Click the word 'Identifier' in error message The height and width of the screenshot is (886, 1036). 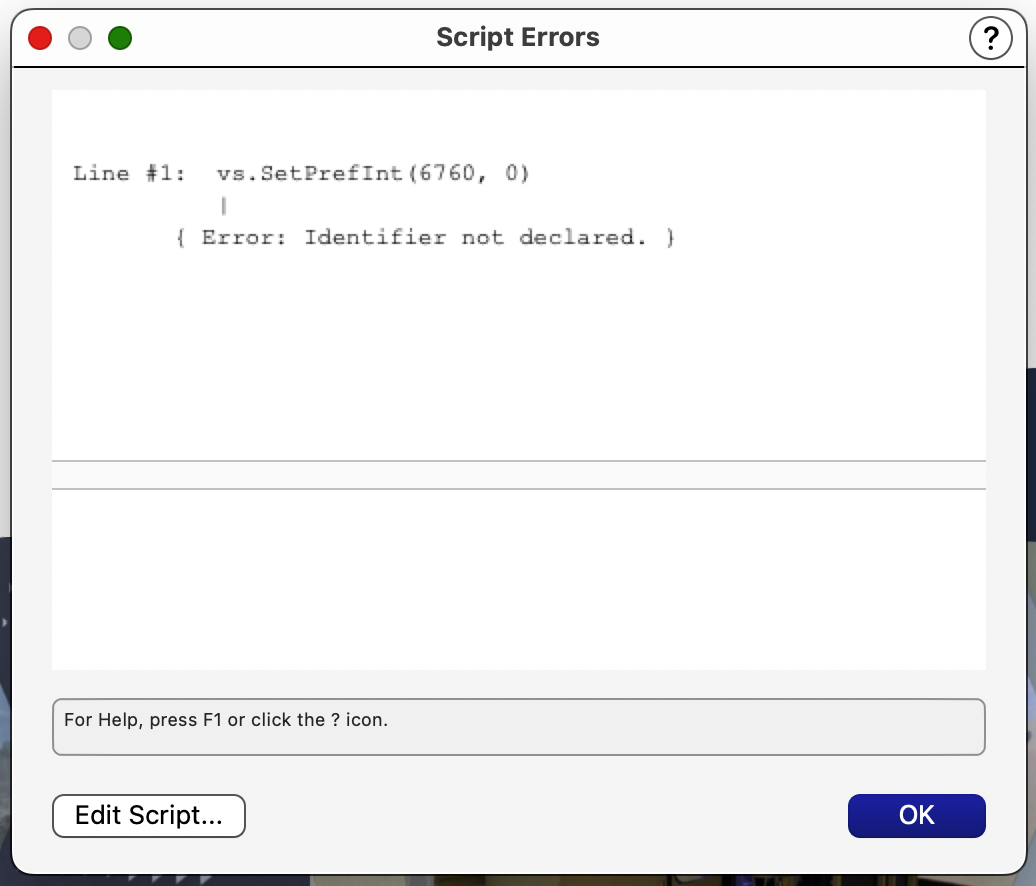click(375, 238)
